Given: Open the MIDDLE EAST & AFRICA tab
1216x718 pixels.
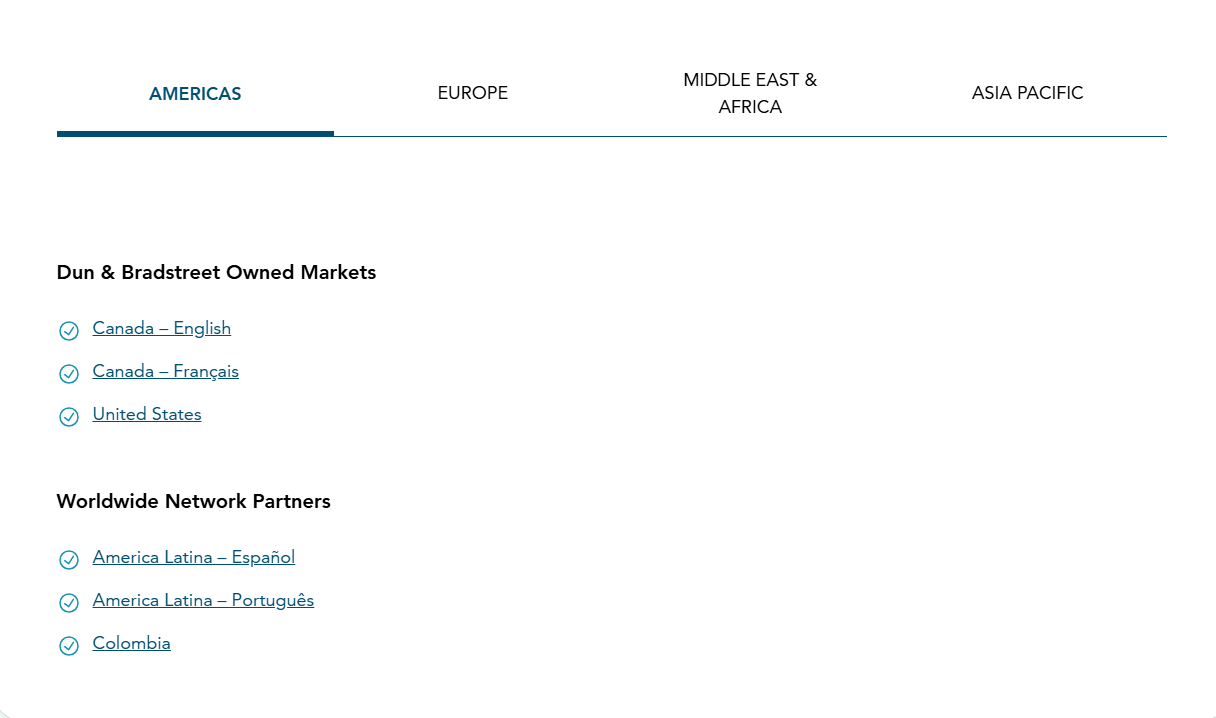Looking at the screenshot, I should tap(750, 93).
